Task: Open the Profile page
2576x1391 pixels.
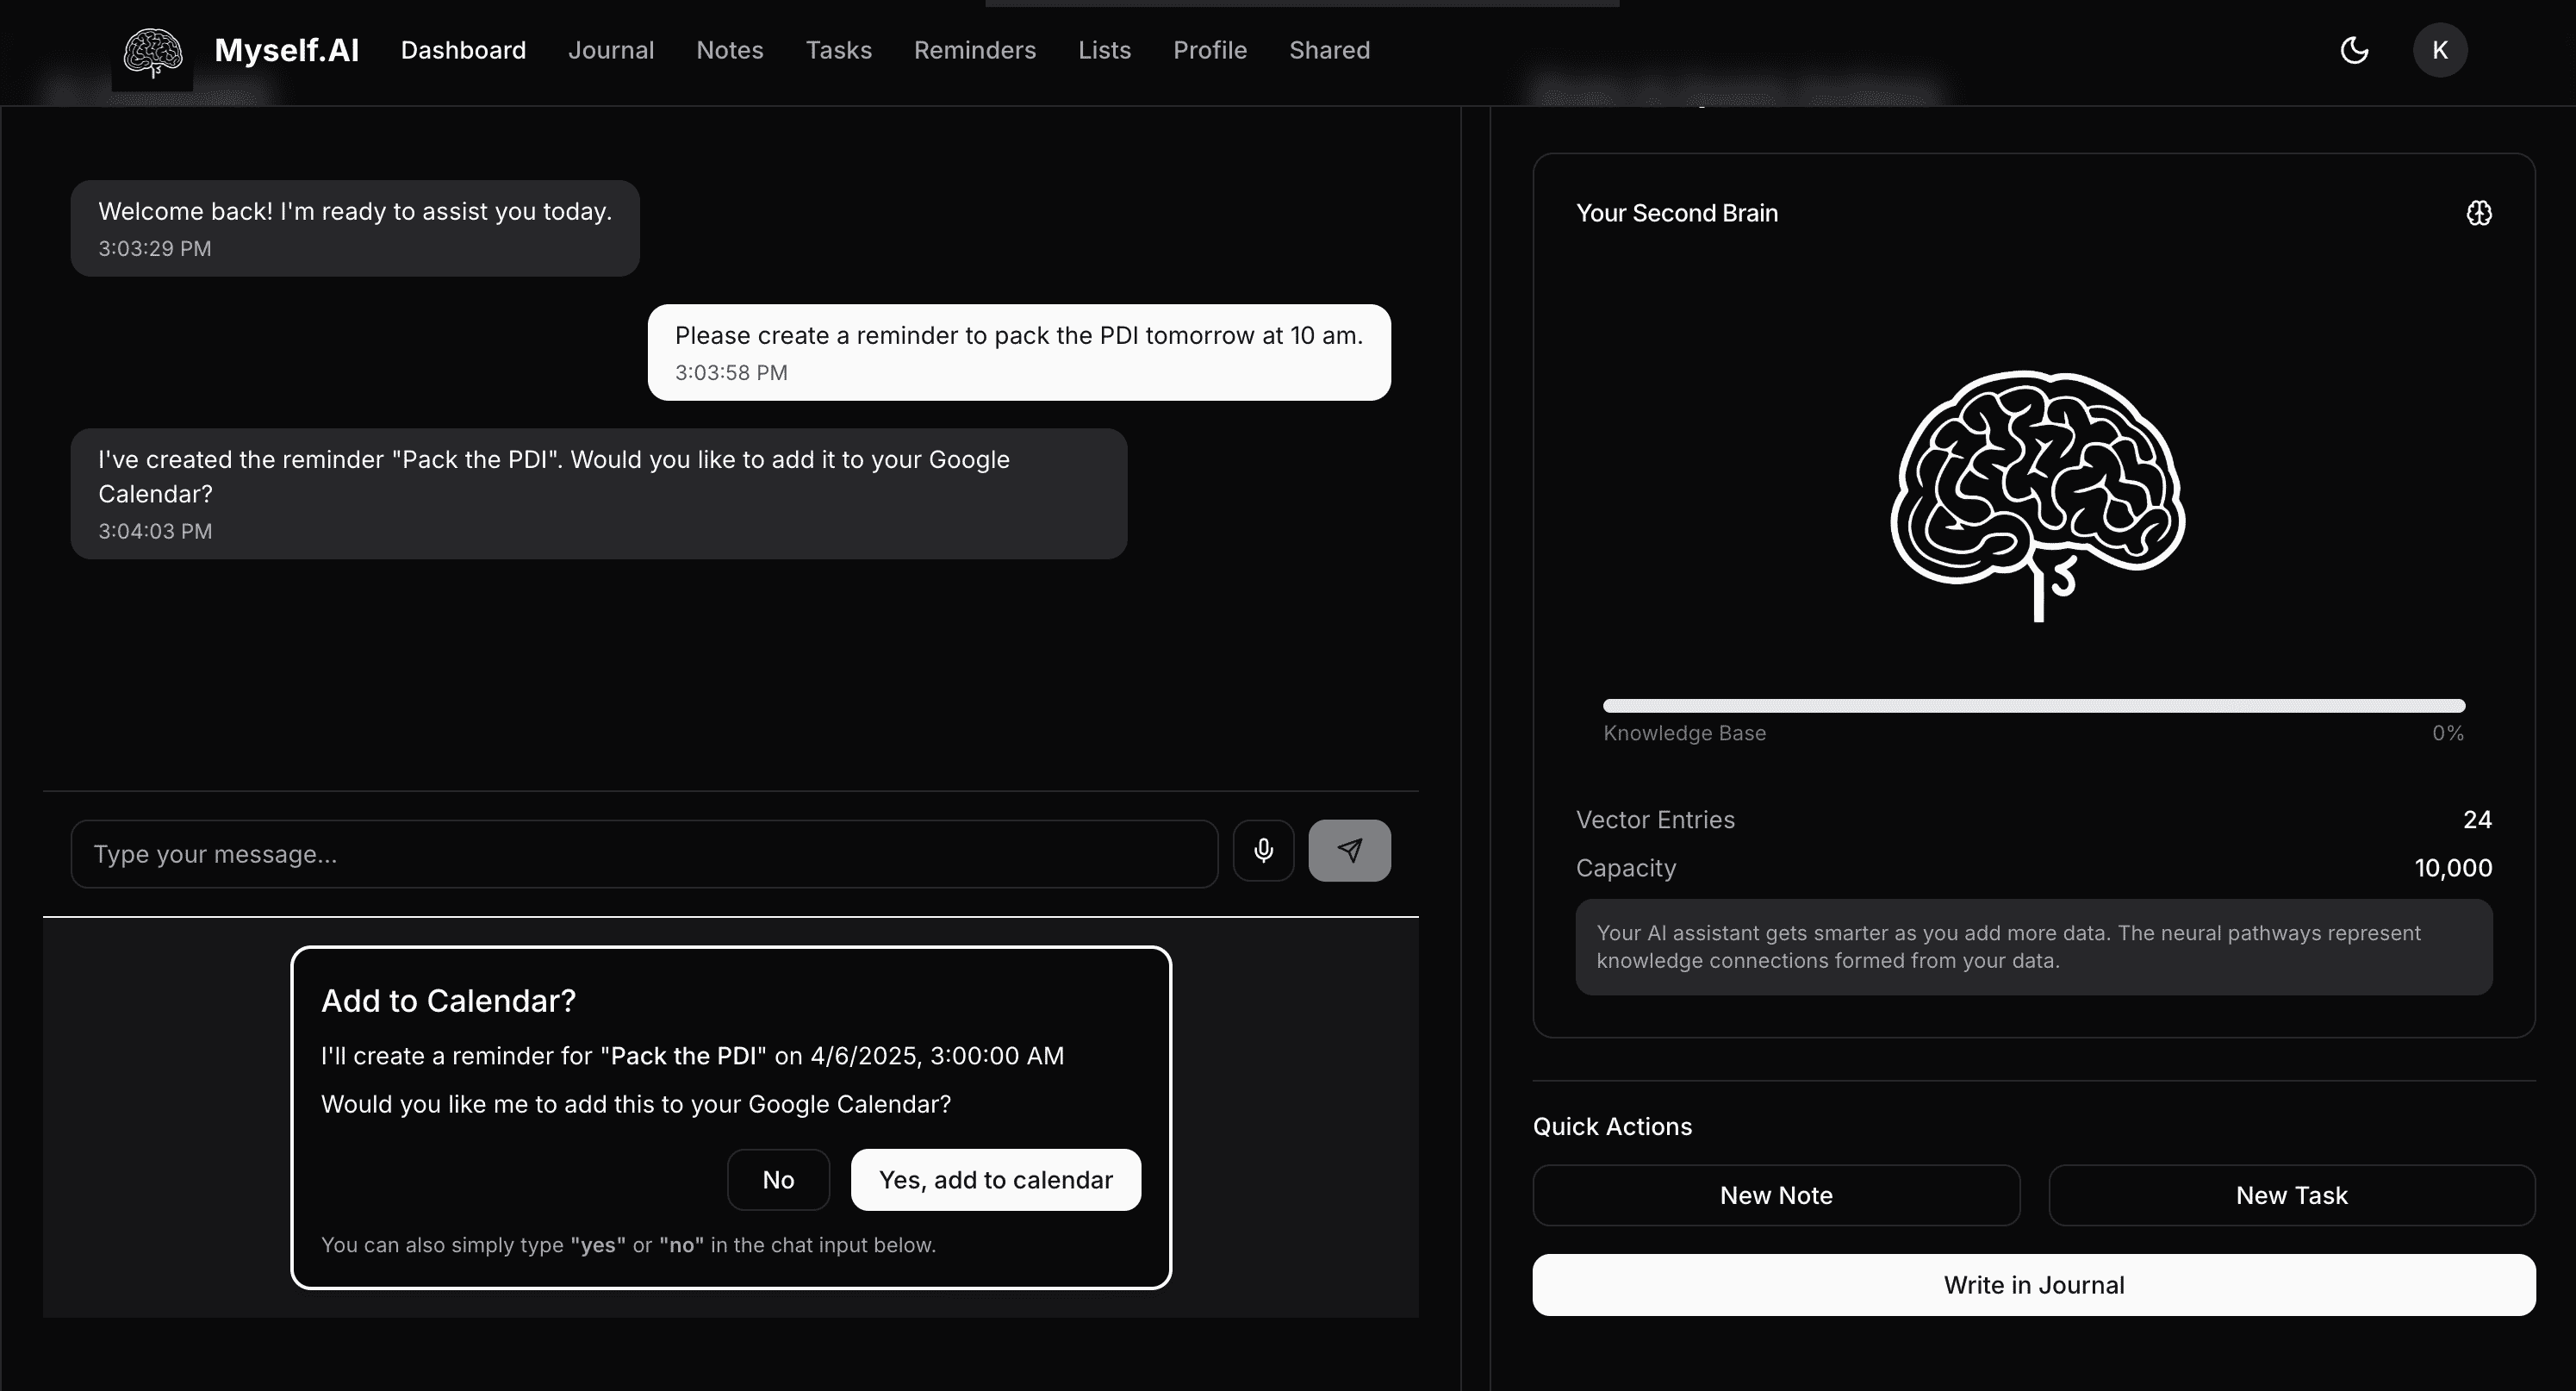Action: (1210, 50)
